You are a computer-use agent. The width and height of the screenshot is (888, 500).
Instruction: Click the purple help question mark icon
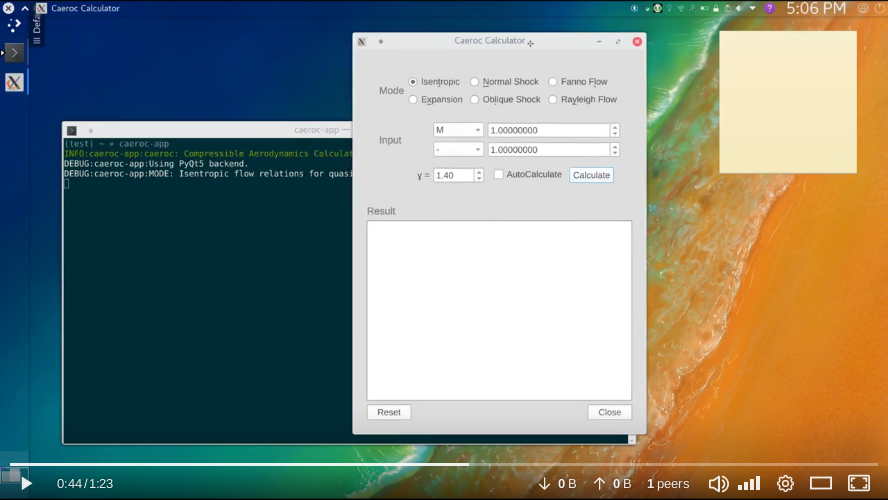tap(770, 8)
